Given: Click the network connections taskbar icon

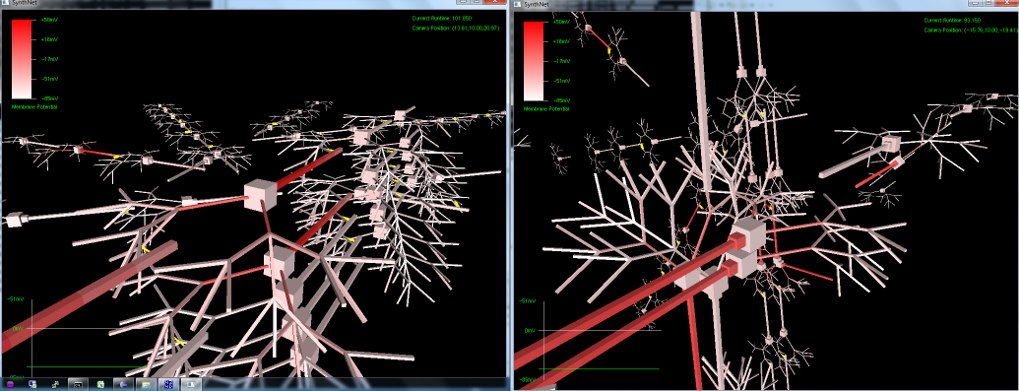Looking at the screenshot, I should [55, 385].
